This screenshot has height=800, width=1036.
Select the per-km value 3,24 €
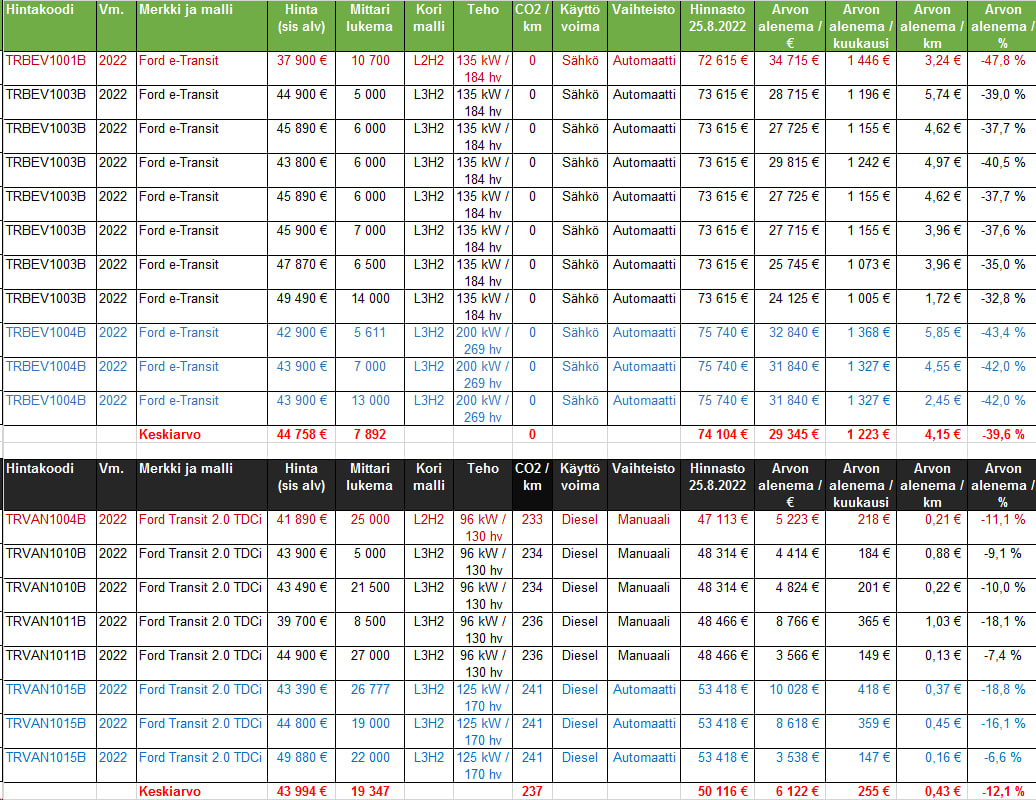(932, 68)
